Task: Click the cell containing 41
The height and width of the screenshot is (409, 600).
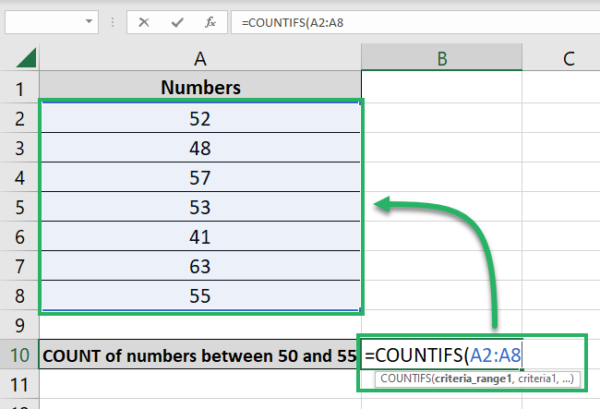Action: pos(200,236)
